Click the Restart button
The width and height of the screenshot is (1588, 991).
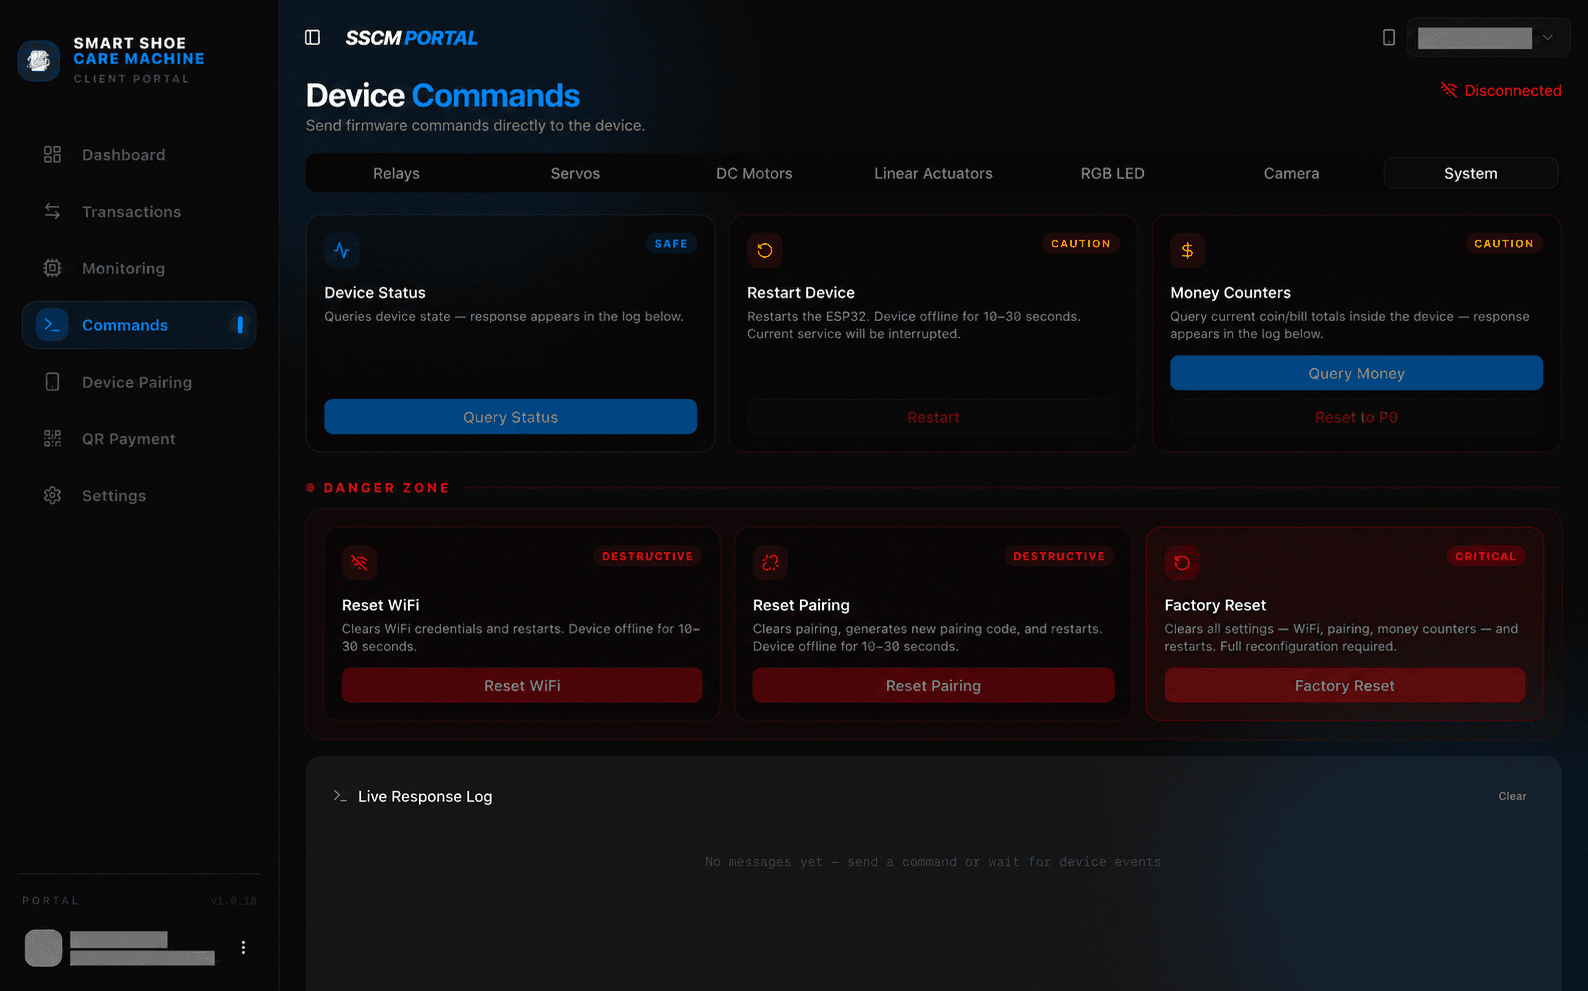pyautogui.click(x=933, y=417)
